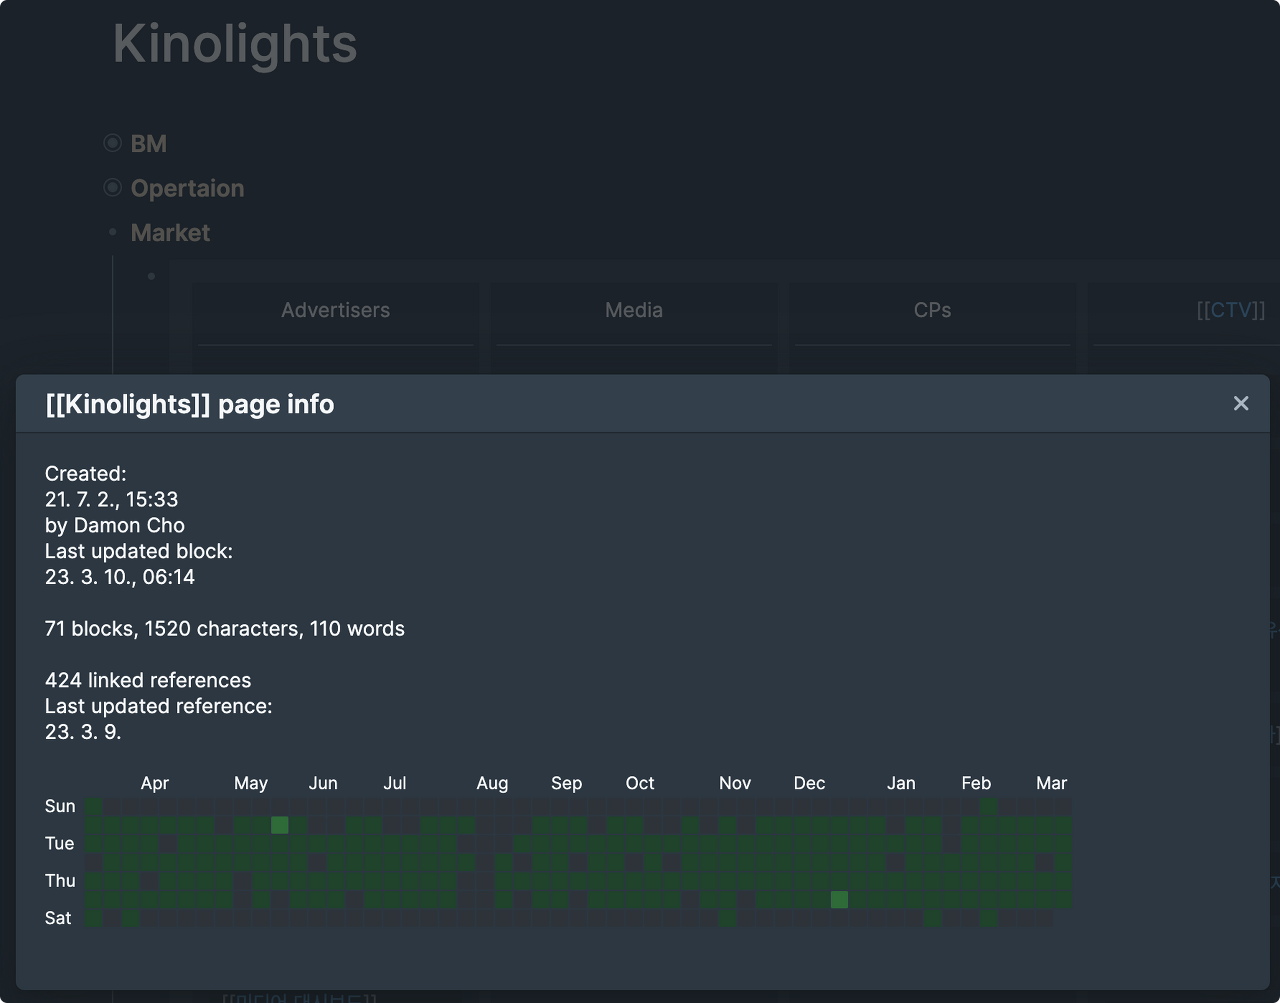
Task: Click the bright green heatmap cell in December
Action: click(x=840, y=900)
